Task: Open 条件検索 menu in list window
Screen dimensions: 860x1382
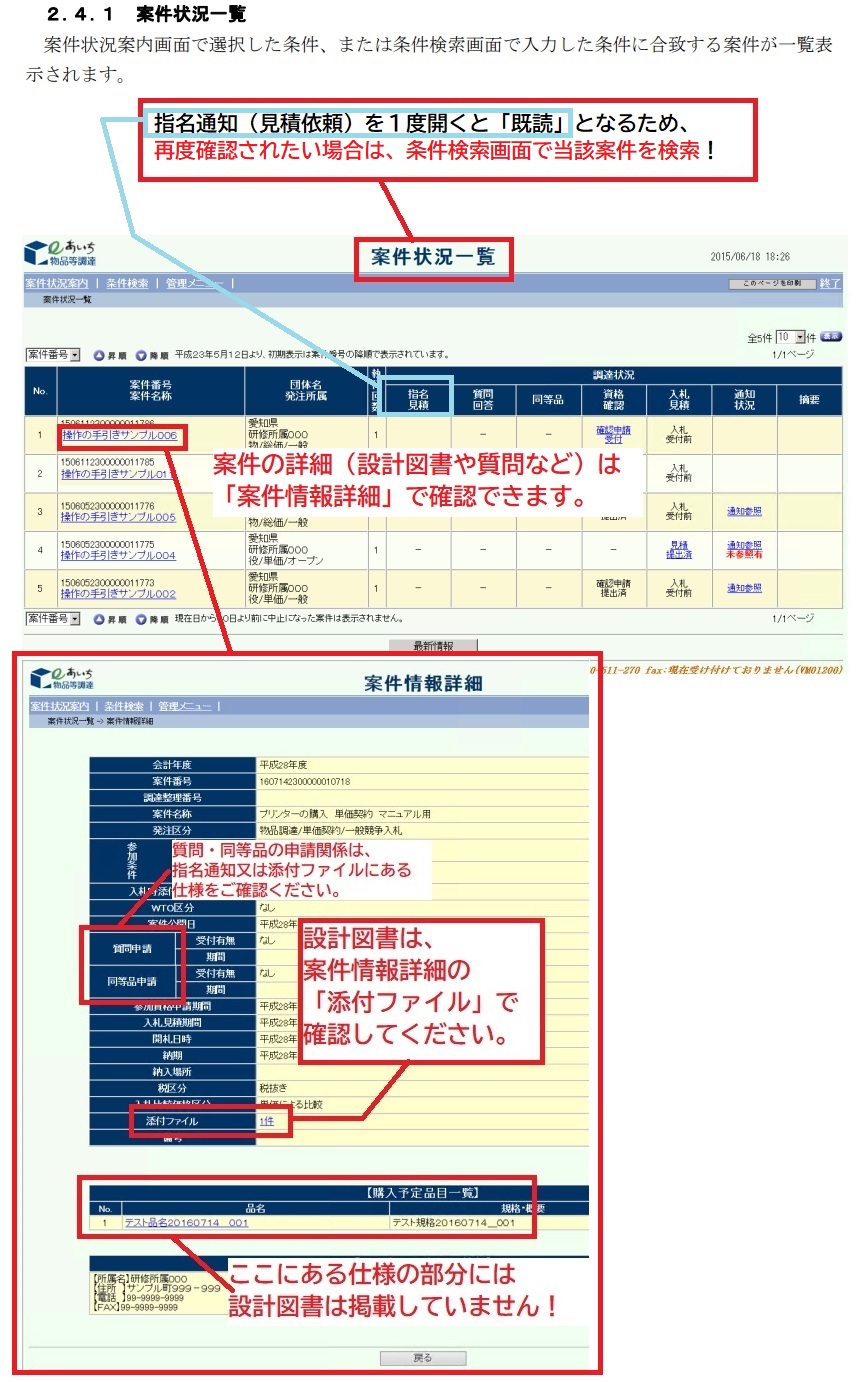Action: pos(127,284)
